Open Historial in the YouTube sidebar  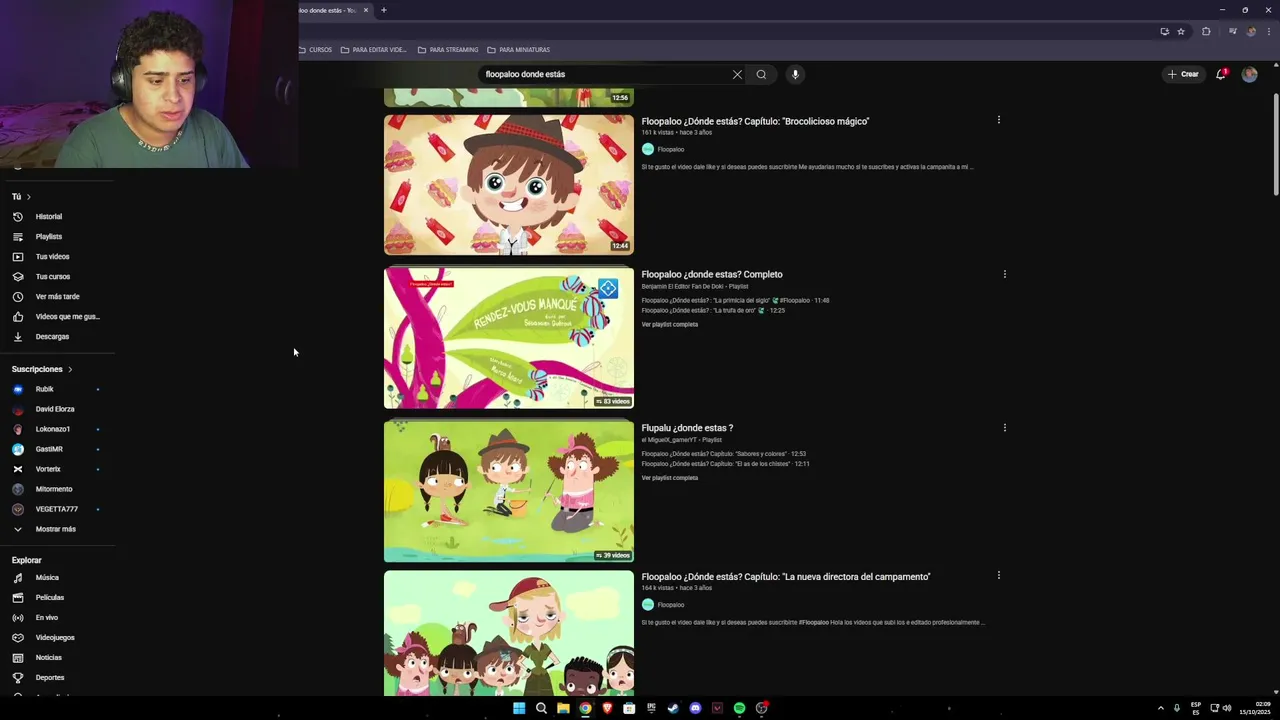[48, 217]
